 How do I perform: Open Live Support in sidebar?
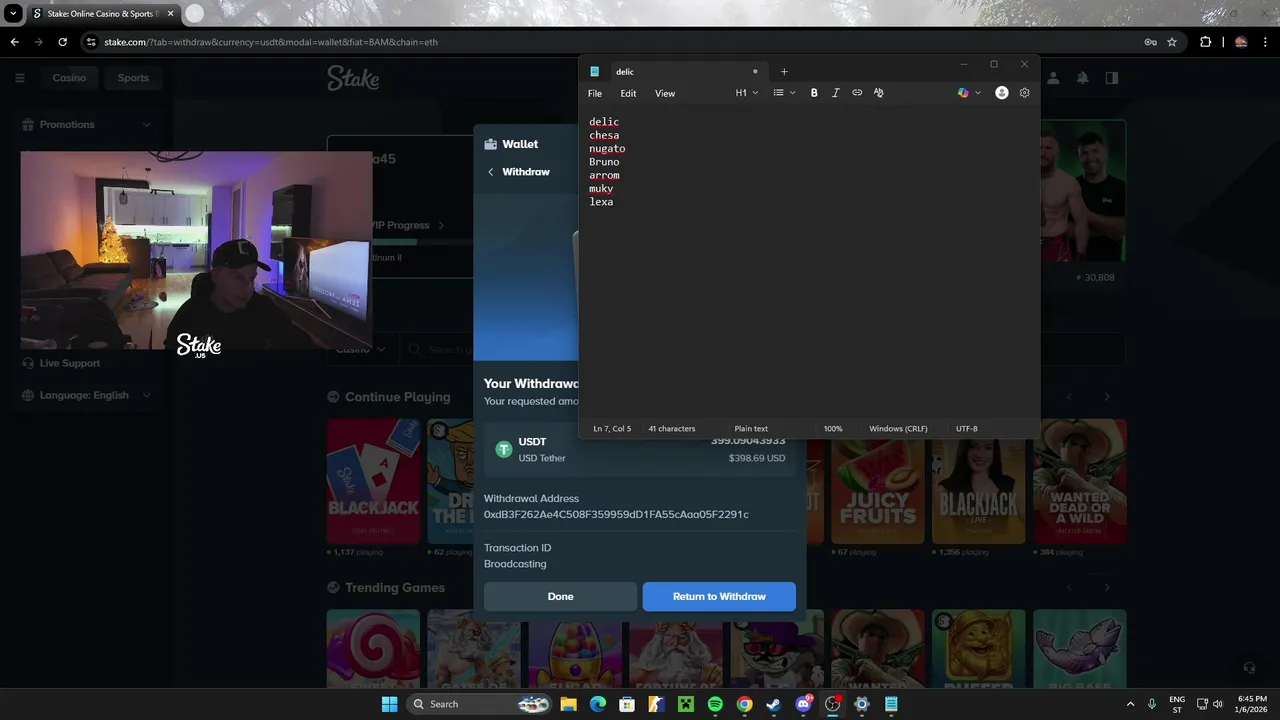69,363
